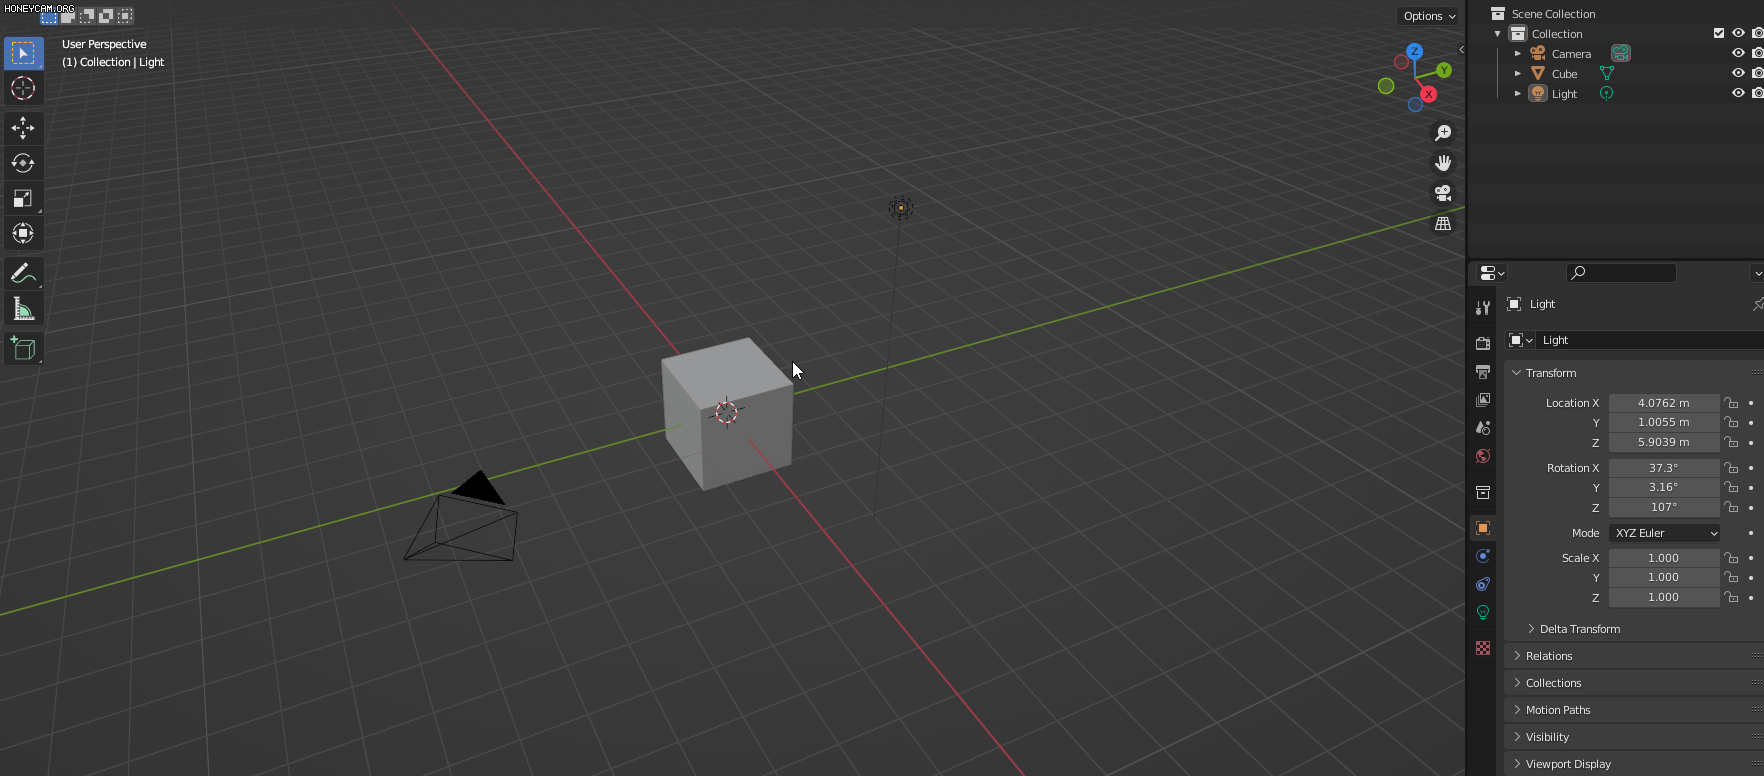Collapse the Collection tree in outliner
This screenshot has width=1764, height=776.
[1498, 34]
